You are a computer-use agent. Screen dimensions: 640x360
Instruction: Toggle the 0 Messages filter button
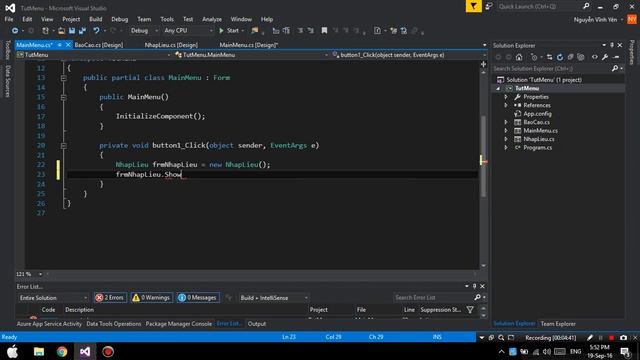point(198,298)
